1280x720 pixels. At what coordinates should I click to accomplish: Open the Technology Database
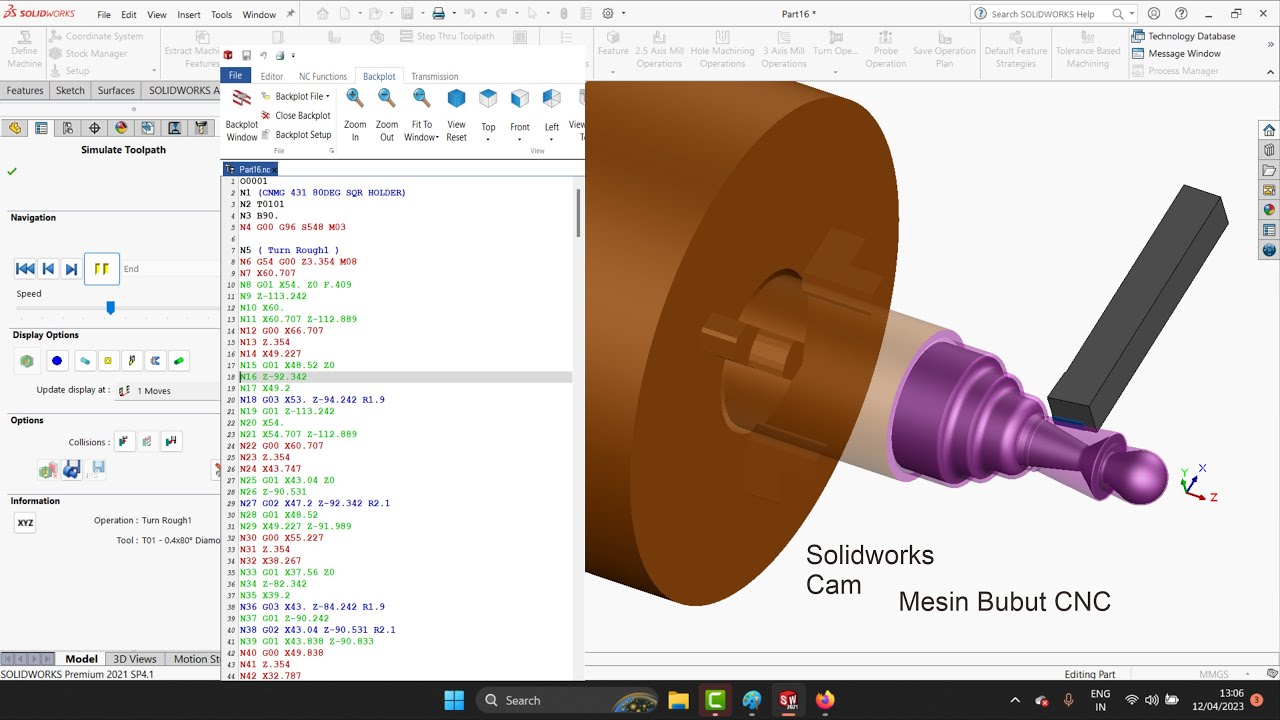(1184, 36)
